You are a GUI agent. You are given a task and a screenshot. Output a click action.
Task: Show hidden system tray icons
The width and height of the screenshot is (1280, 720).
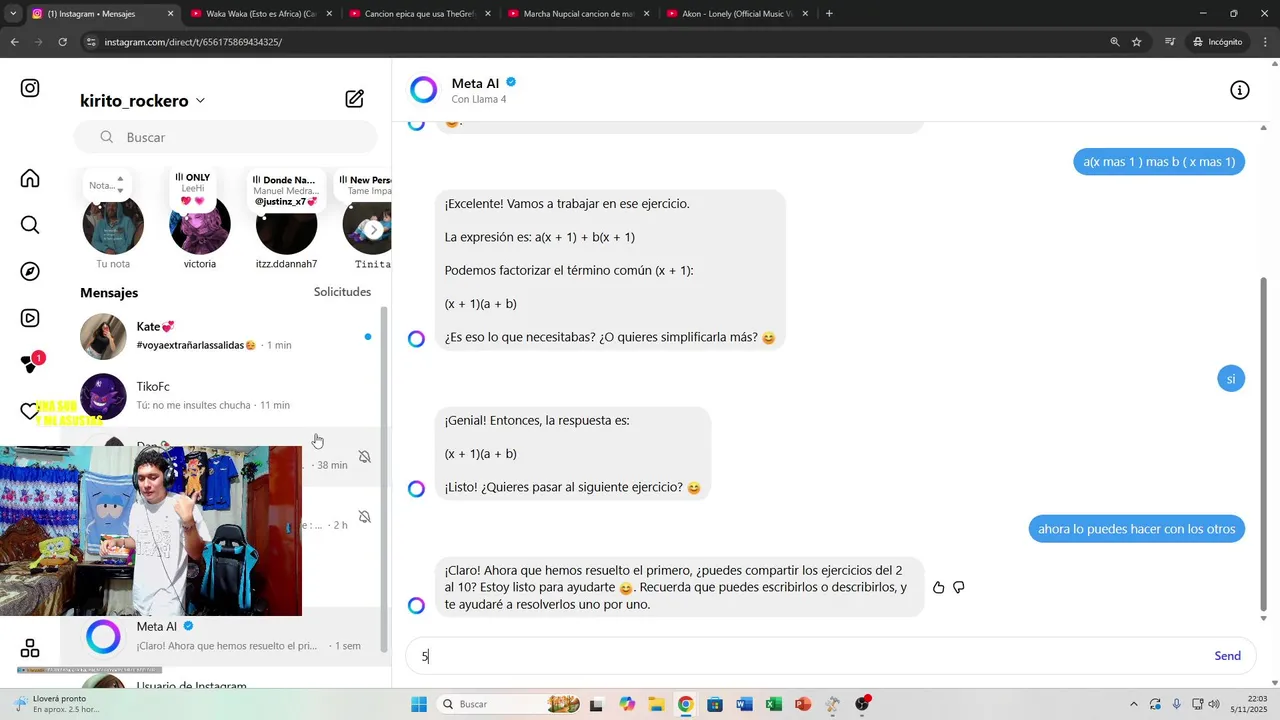click(x=1133, y=704)
